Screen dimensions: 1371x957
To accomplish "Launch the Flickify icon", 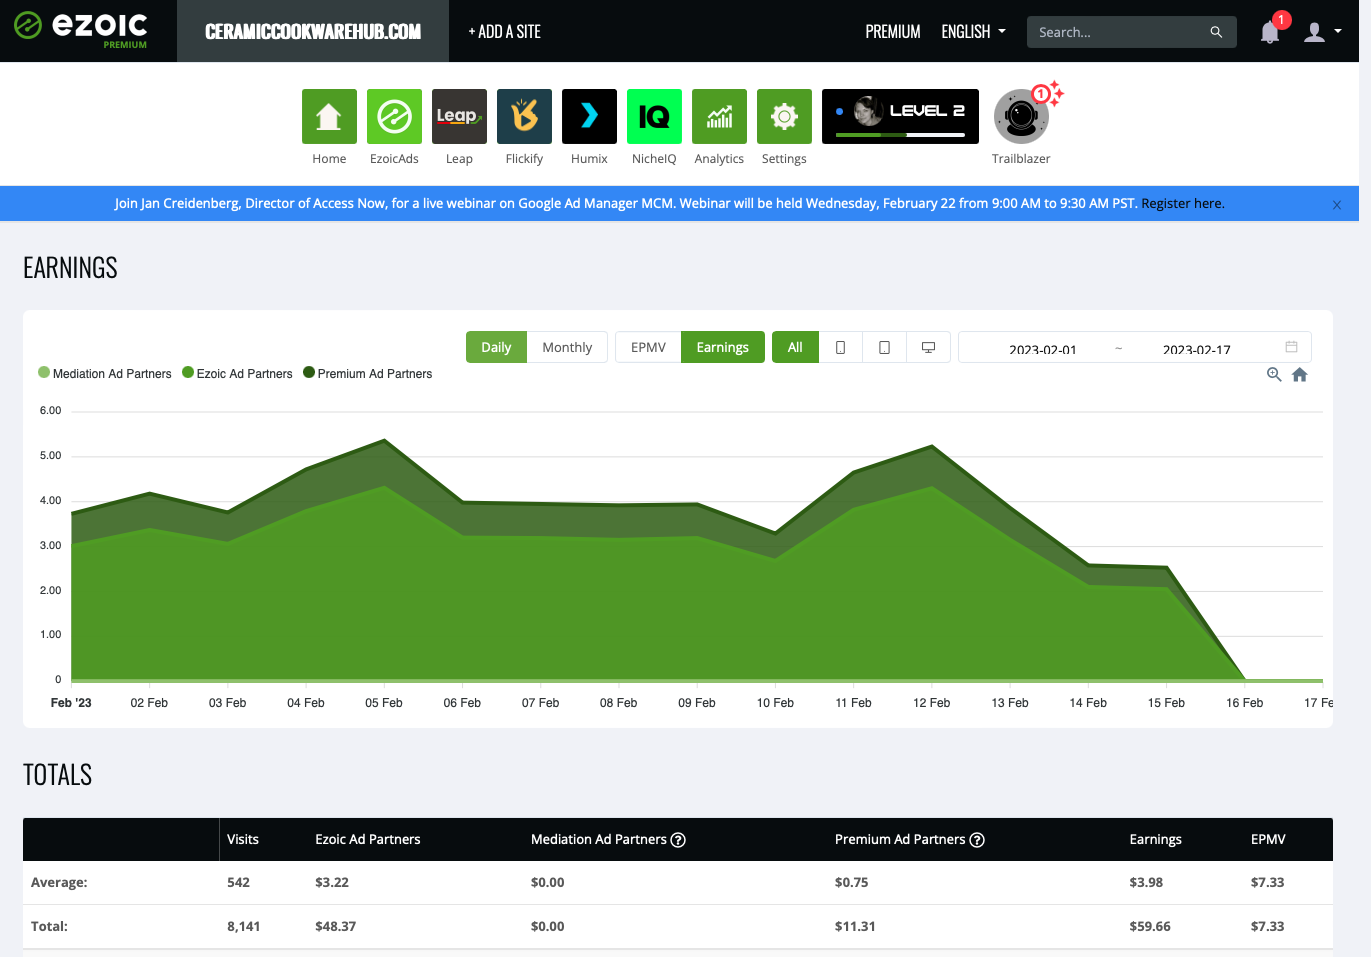I will click(524, 116).
